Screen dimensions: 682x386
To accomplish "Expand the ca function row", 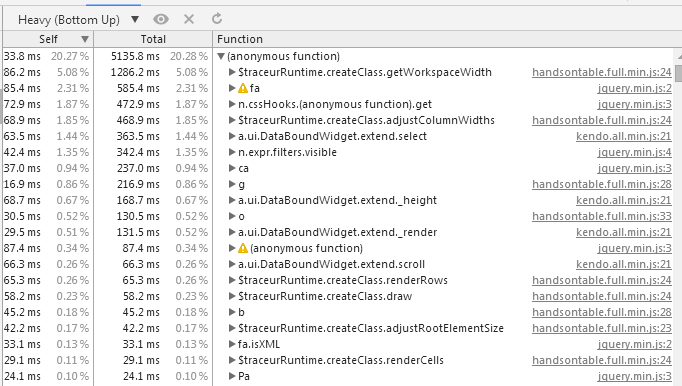I will pyautogui.click(x=232, y=168).
